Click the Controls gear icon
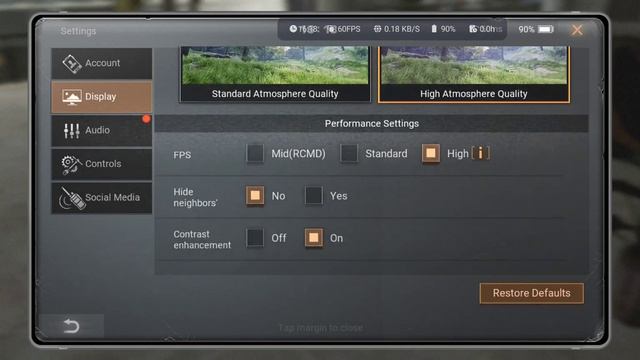The height and width of the screenshot is (360, 640). (71, 165)
